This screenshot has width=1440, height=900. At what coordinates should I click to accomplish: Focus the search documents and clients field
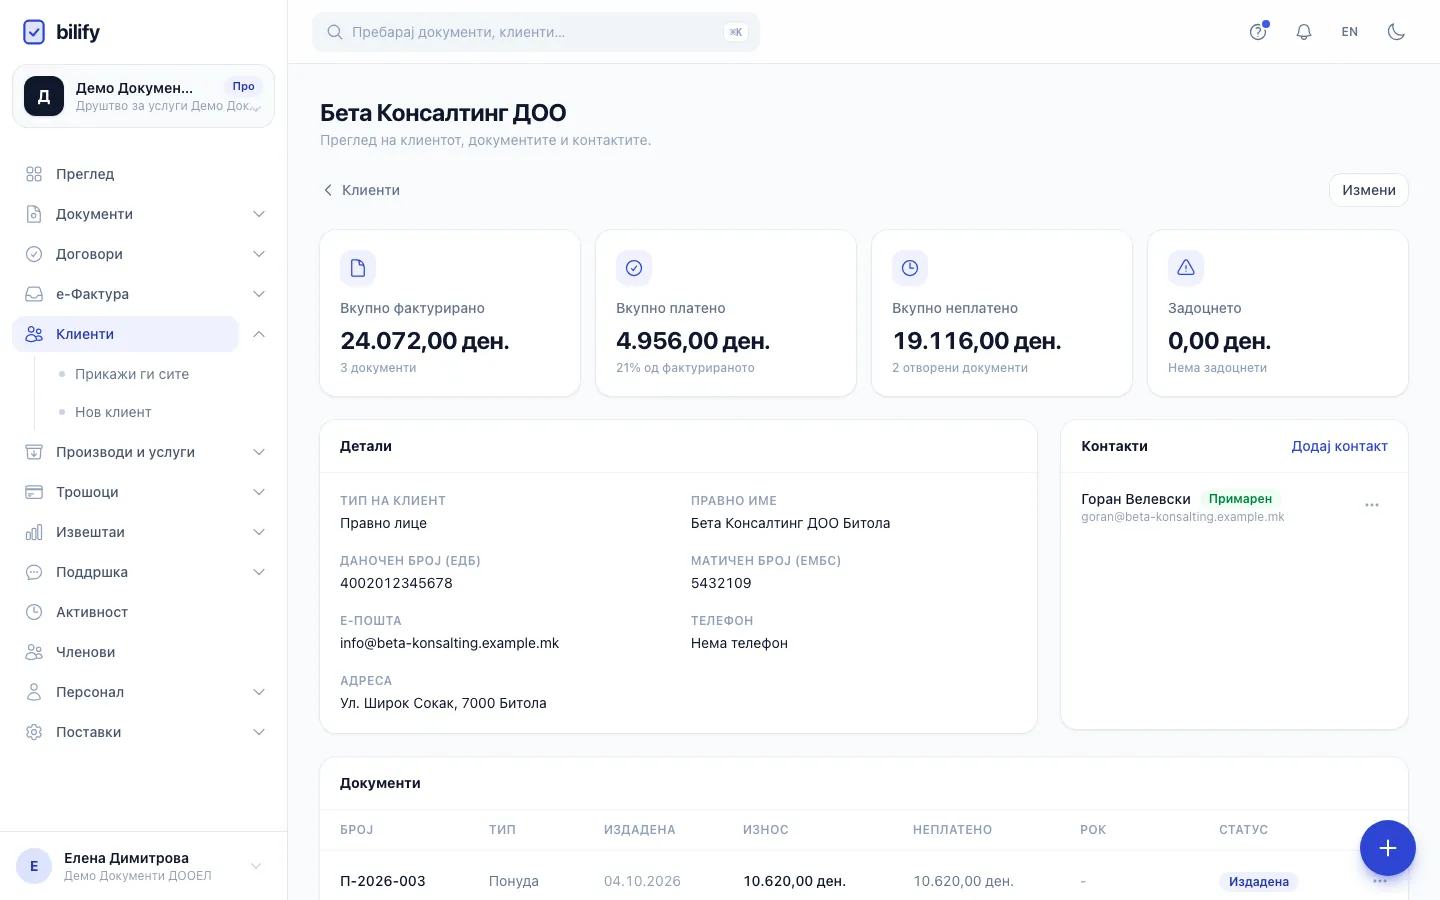coord(536,32)
